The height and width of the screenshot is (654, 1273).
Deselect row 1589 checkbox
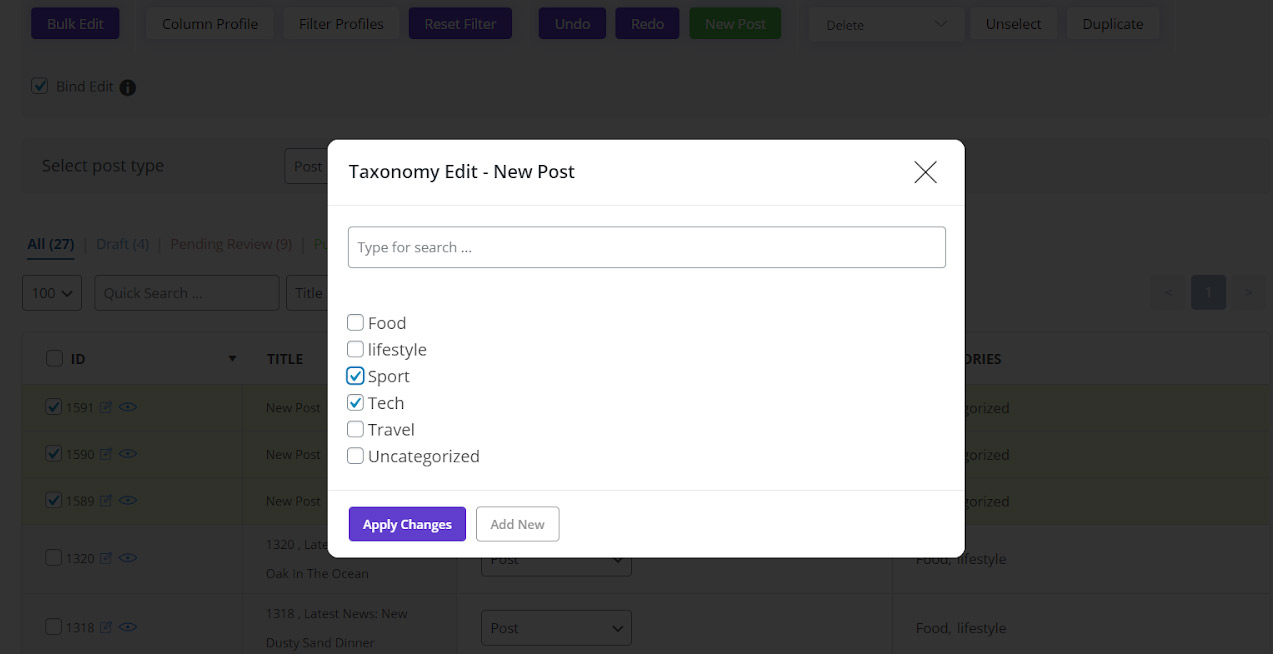pyautogui.click(x=54, y=500)
